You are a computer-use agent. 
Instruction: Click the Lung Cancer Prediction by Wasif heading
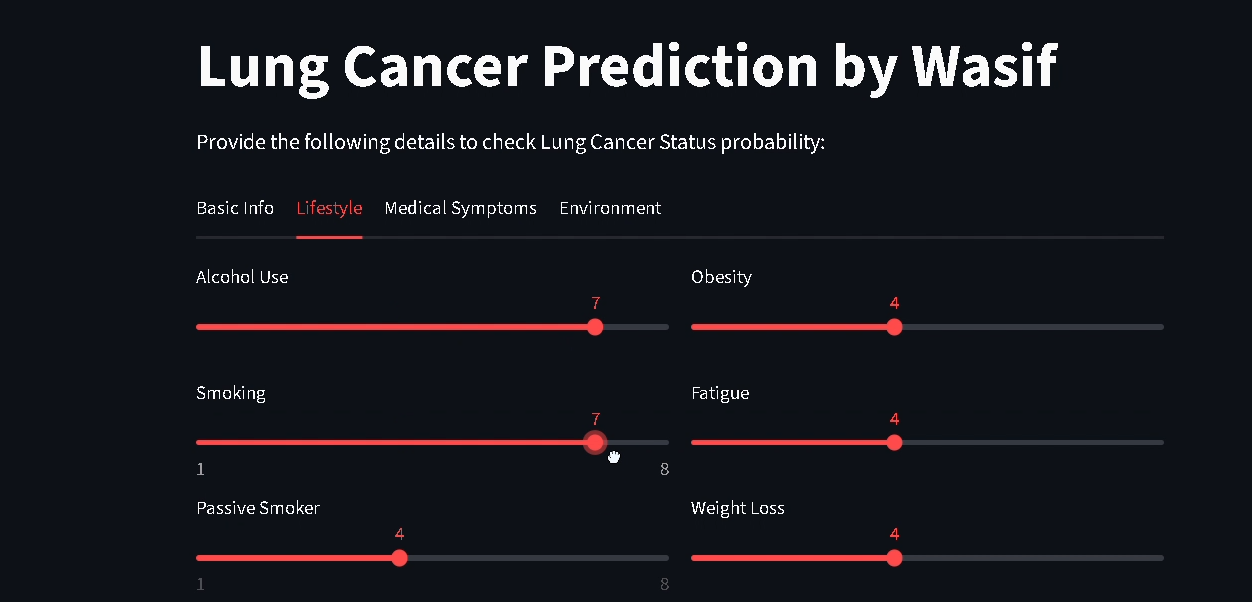pos(626,66)
